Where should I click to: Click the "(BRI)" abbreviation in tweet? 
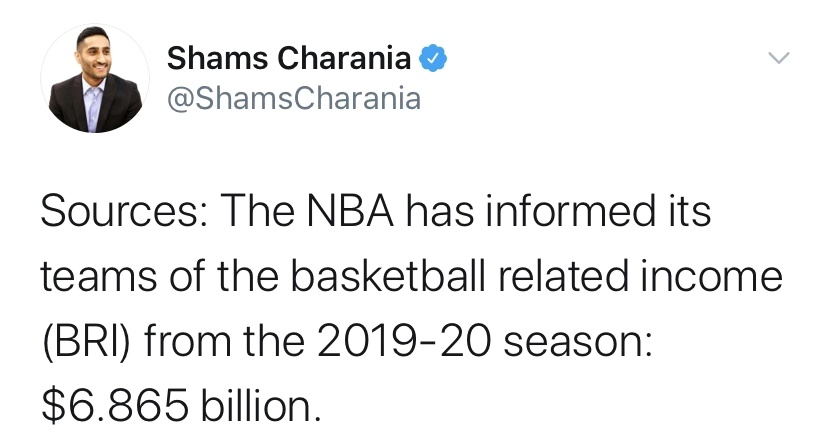[x=85, y=342]
